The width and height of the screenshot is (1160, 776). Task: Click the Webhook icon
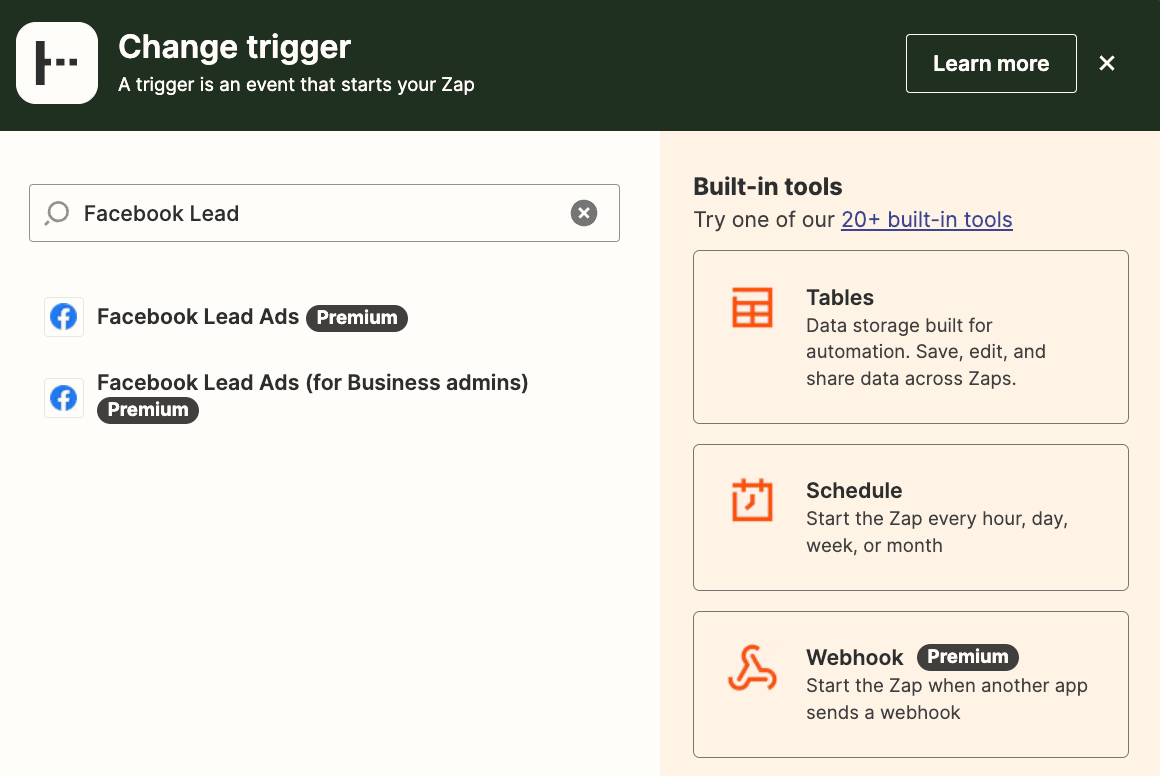pos(752,668)
